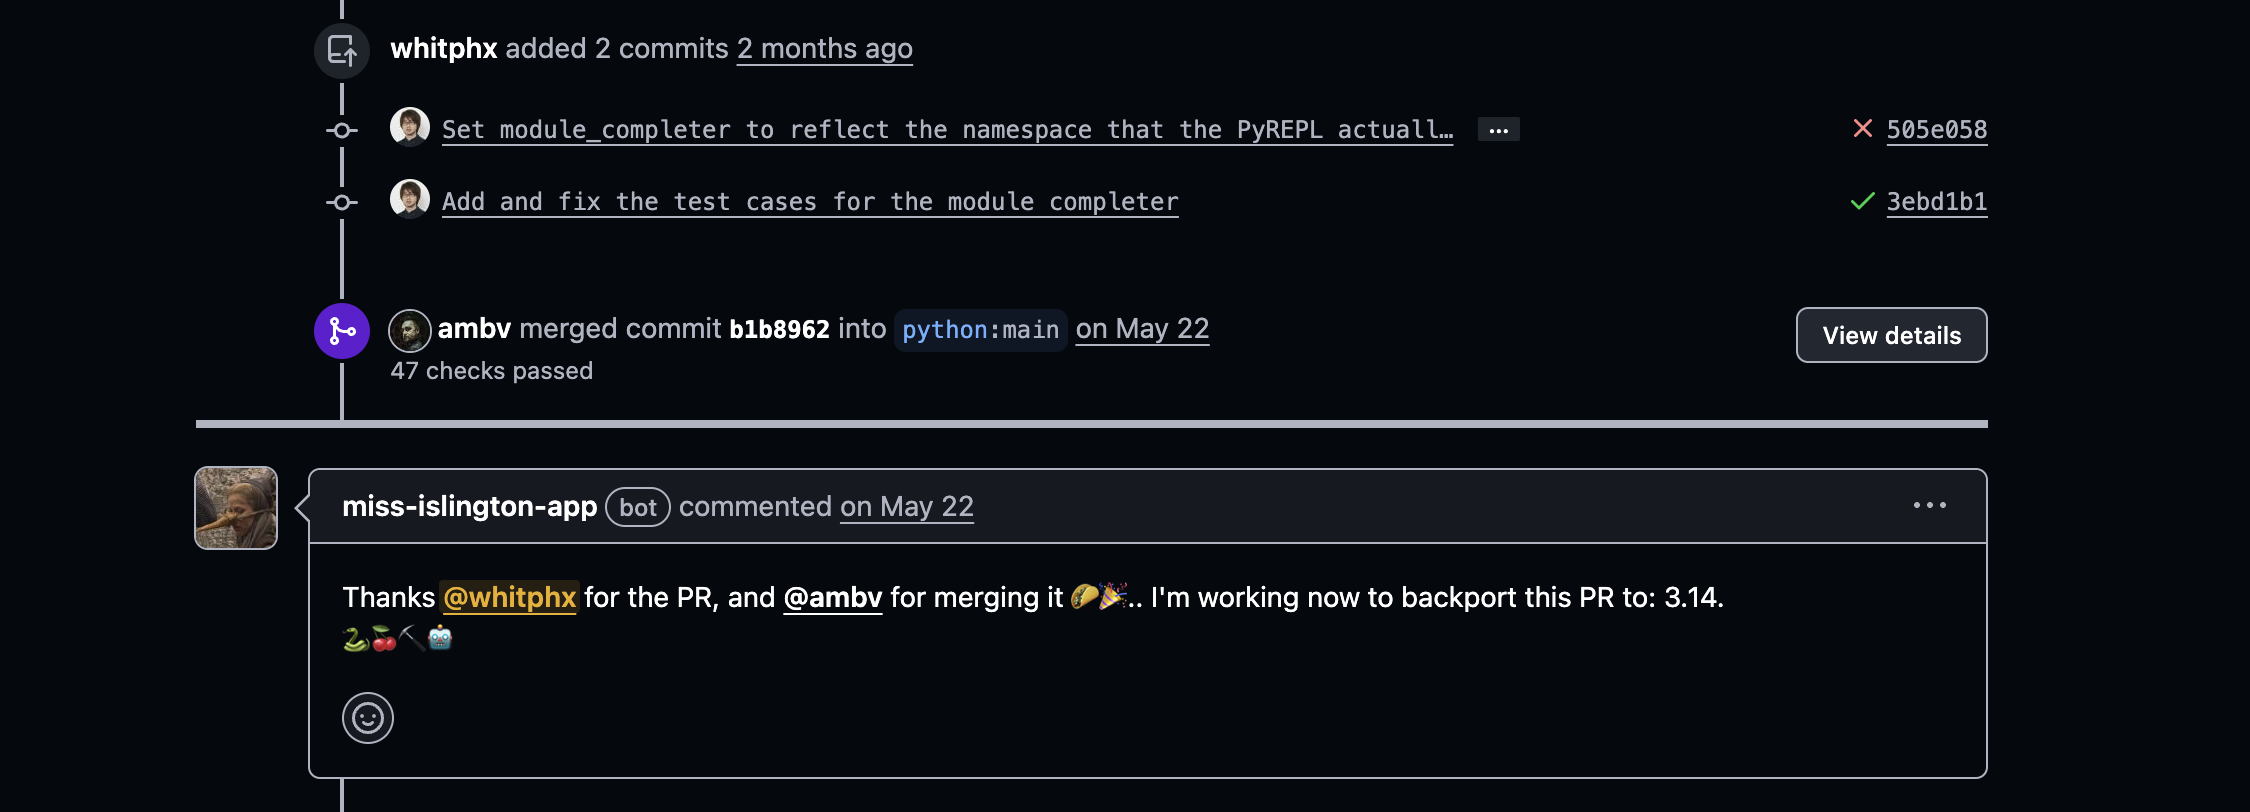
Task: Click the failed check X icon for 505e058
Action: pyautogui.click(x=1862, y=129)
